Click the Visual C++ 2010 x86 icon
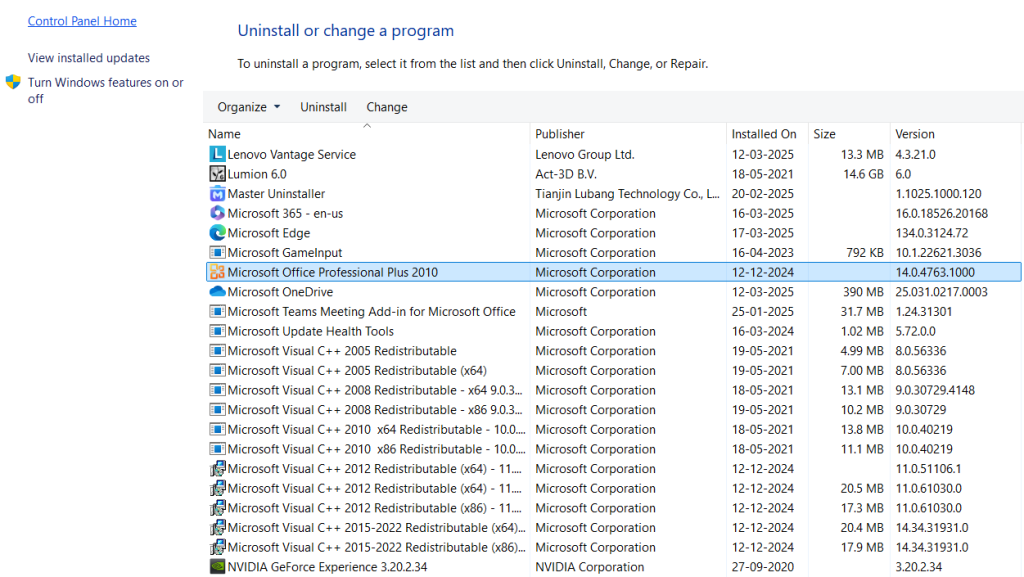1024x577 pixels. coord(217,448)
